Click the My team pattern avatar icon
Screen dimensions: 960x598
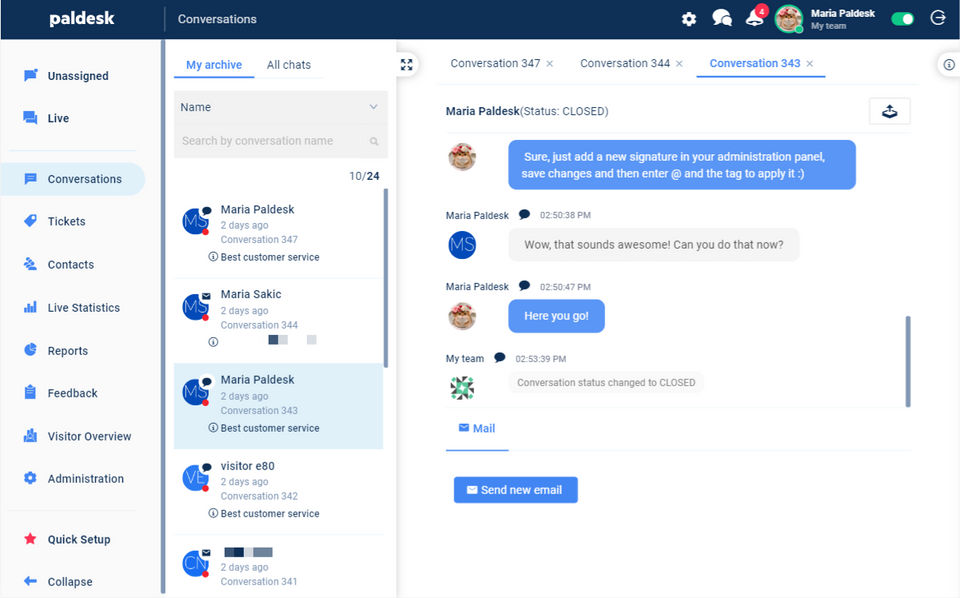tap(462, 387)
